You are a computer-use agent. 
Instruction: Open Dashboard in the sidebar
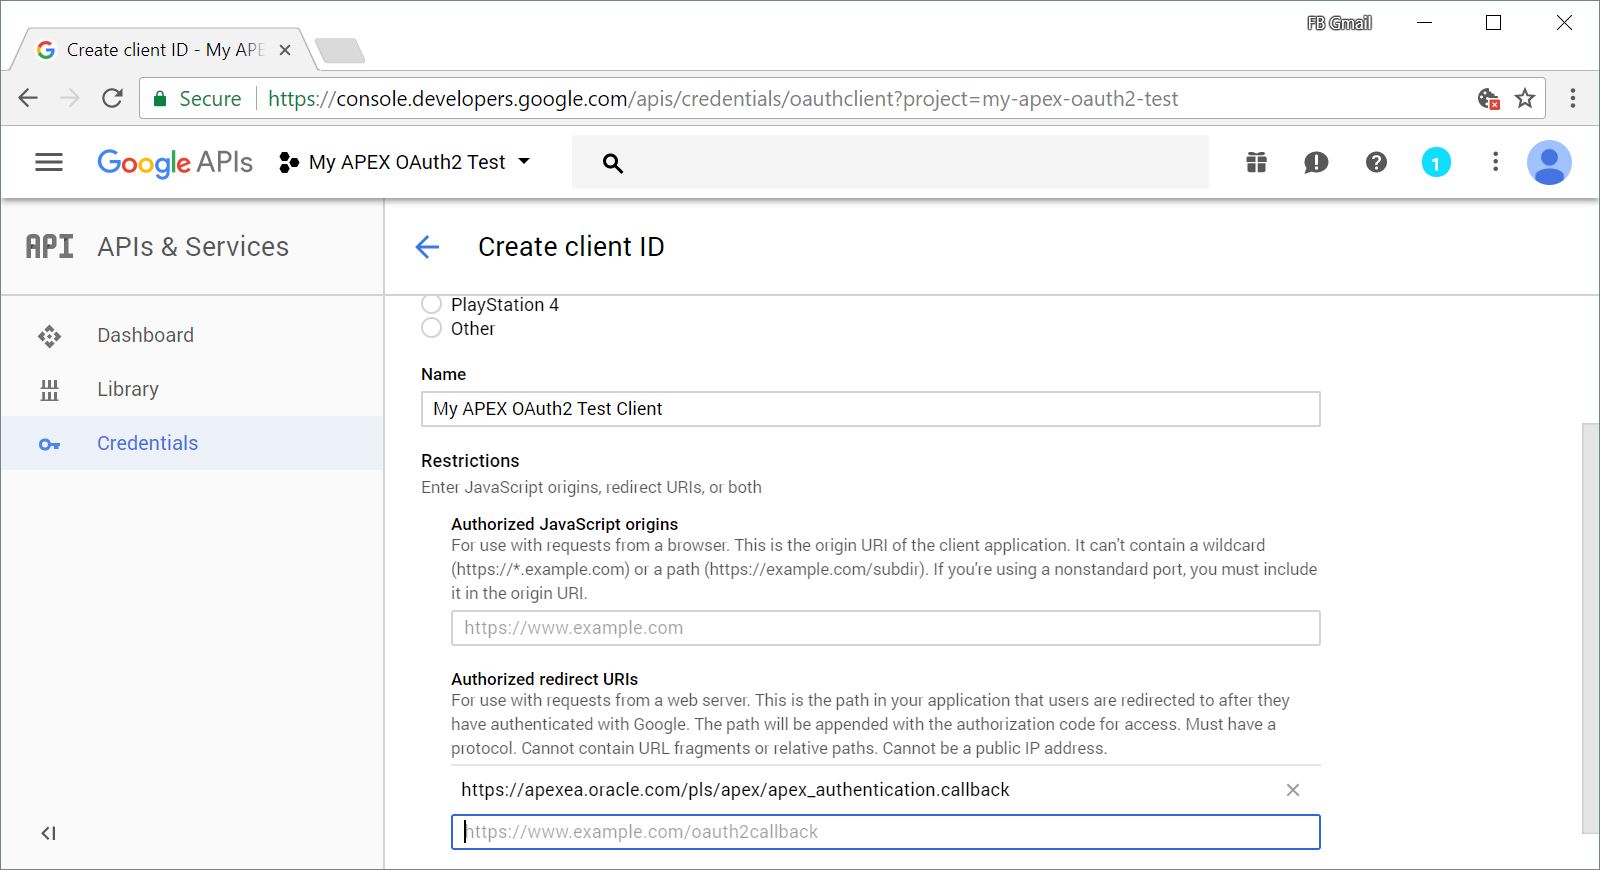click(192, 335)
